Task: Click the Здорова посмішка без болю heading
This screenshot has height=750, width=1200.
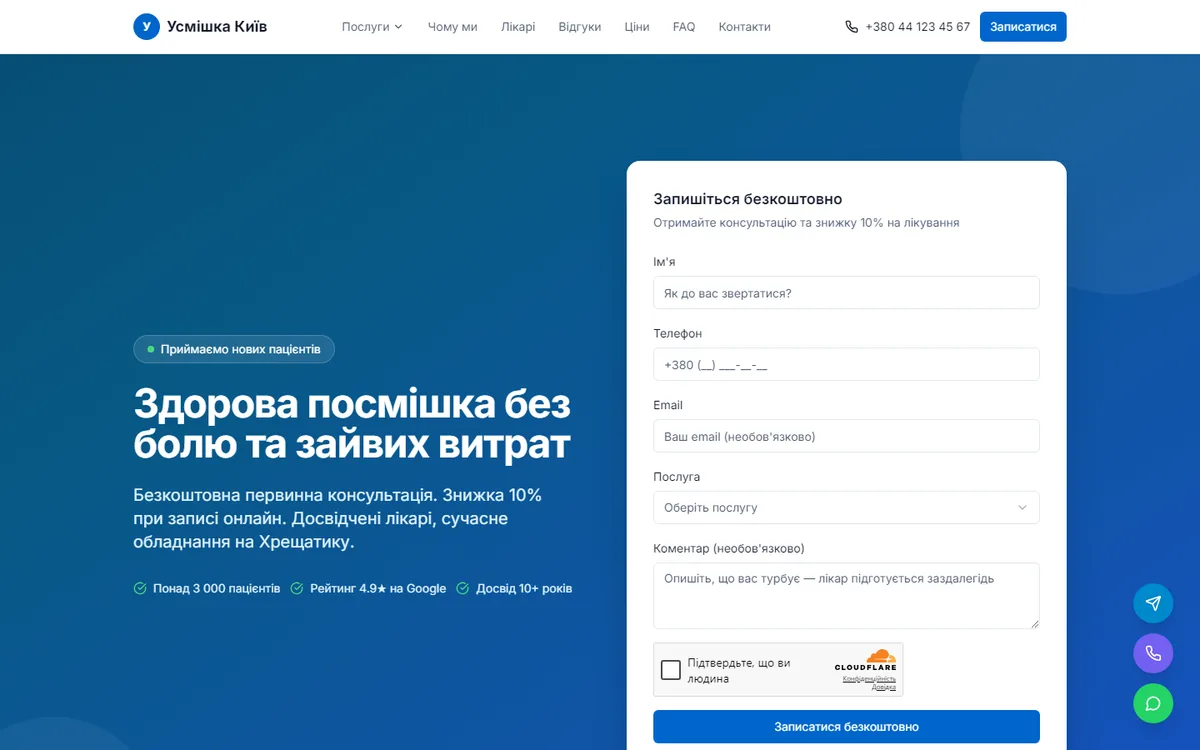Action: [x=352, y=423]
